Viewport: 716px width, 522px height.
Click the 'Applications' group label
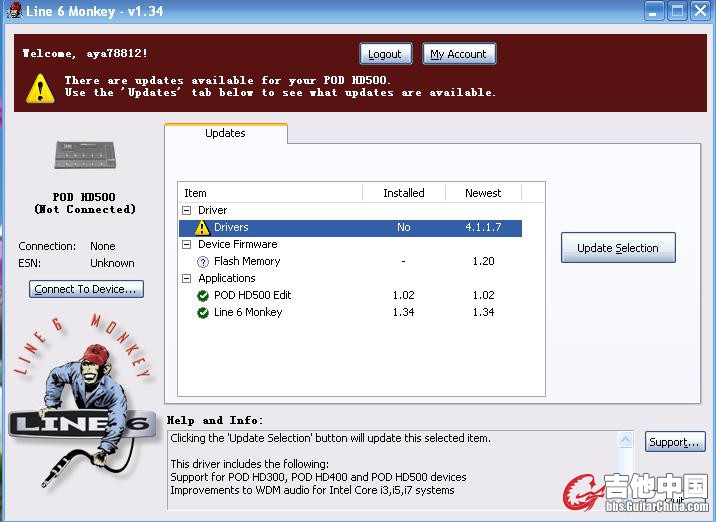(x=226, y=279)
